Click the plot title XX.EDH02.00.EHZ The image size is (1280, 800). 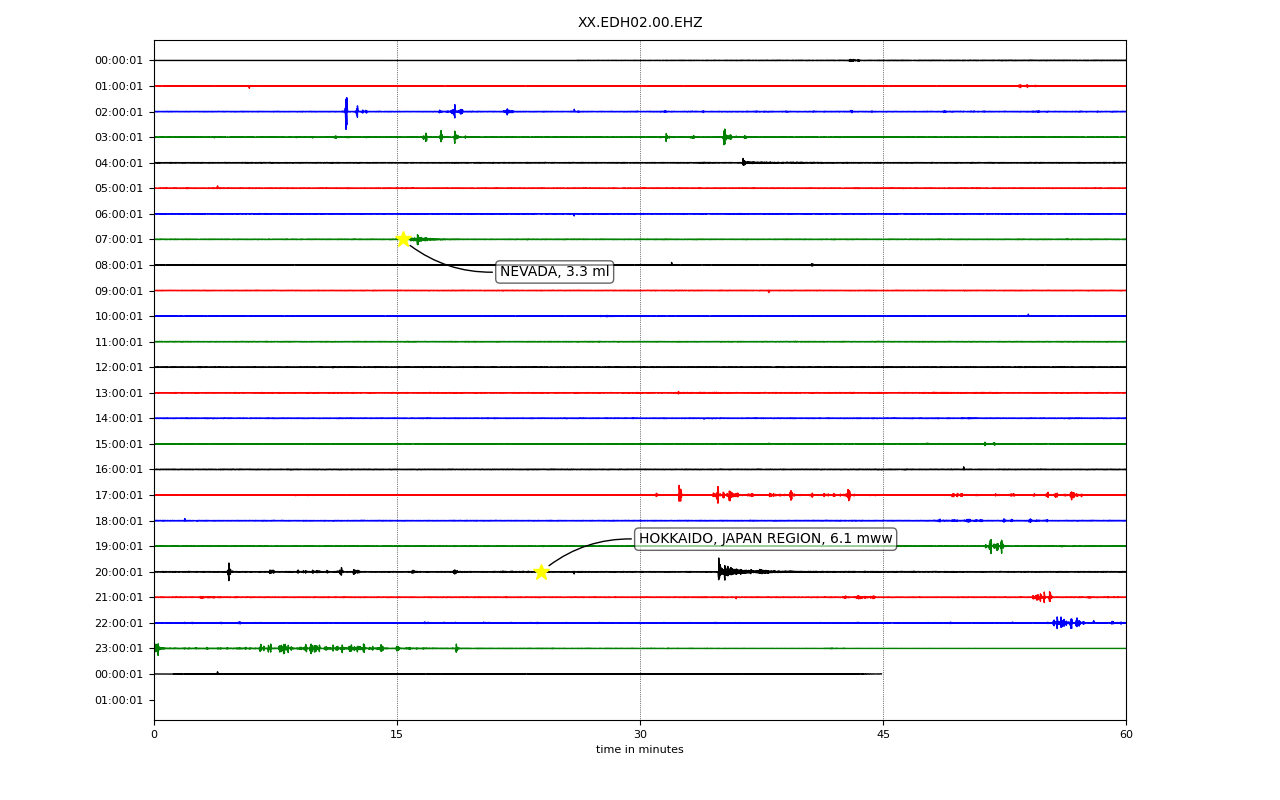pyautogui.click(x=640, y=22)
